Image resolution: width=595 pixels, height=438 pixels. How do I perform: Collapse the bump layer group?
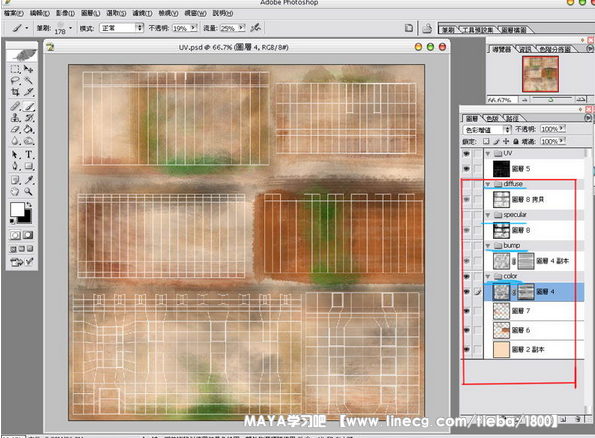point(488,246)
